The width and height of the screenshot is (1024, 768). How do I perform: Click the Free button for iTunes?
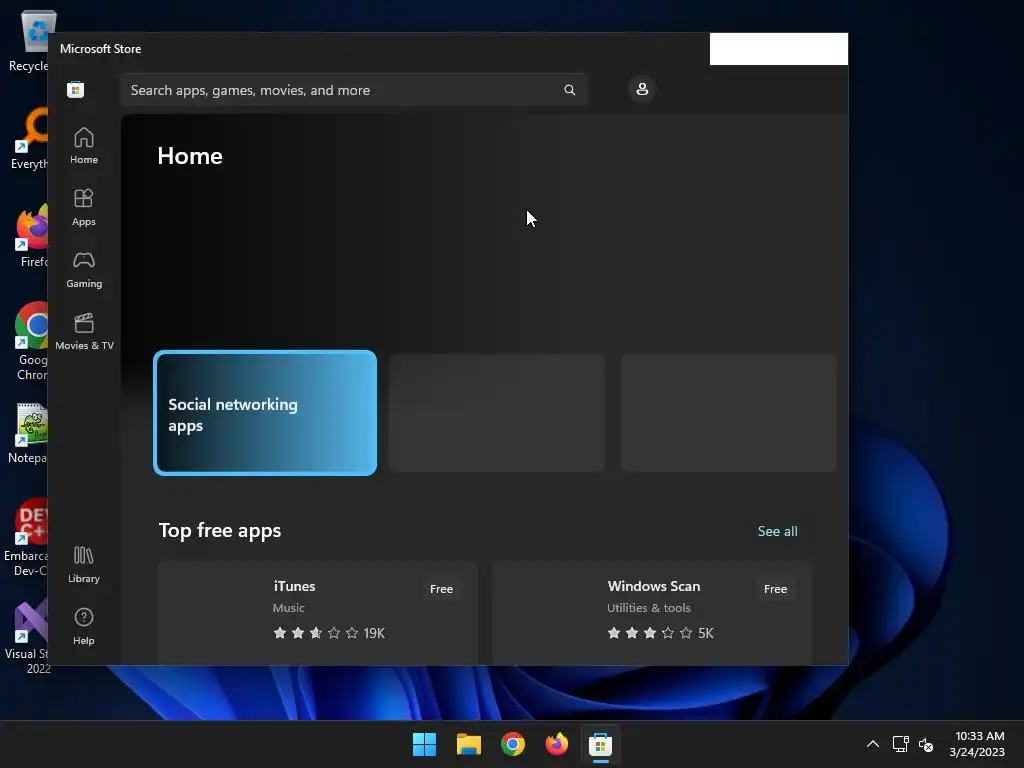(x=441, y=589)
